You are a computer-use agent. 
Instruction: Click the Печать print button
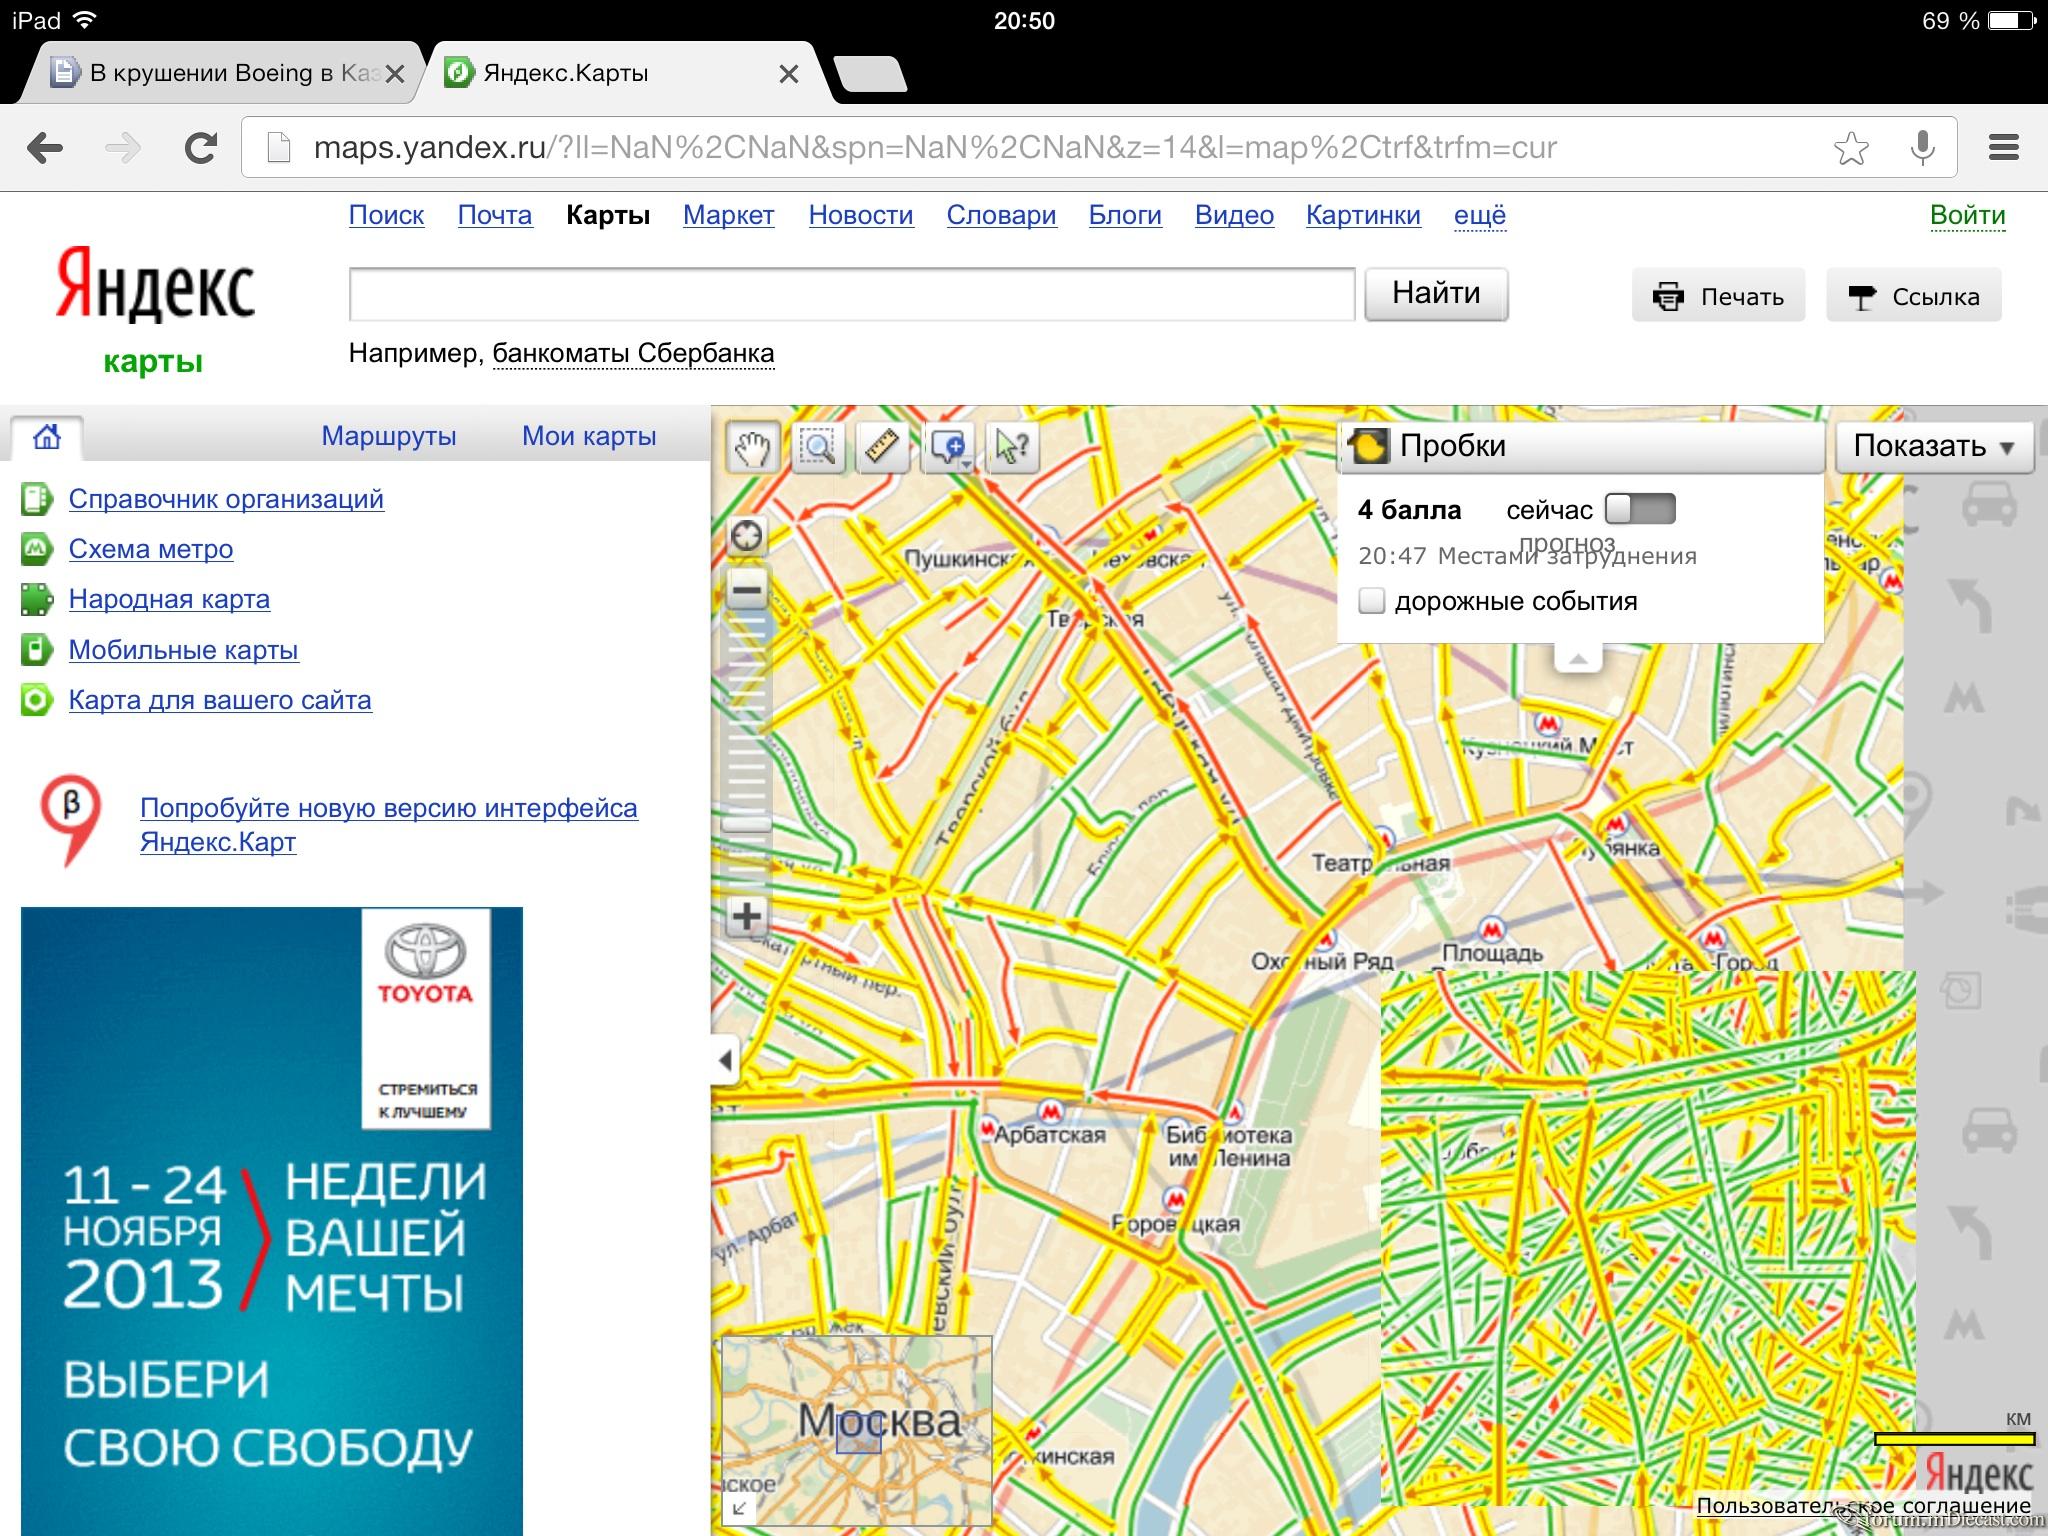pos(1718,296)
